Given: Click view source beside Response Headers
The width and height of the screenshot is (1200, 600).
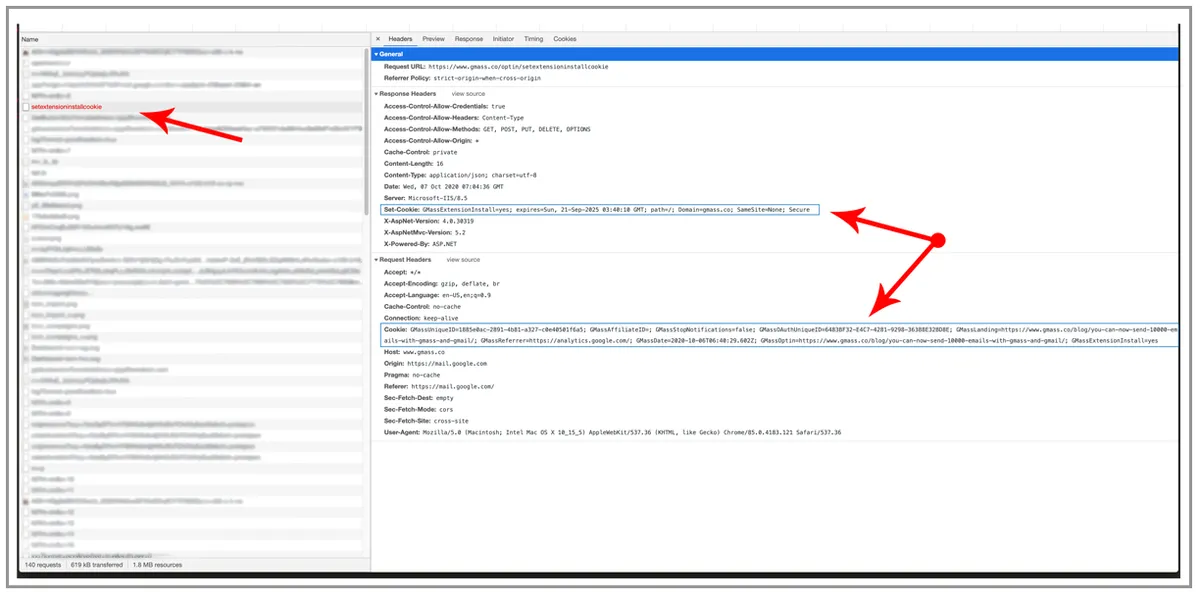Looking at the screenshot, I should click(468, 93).
